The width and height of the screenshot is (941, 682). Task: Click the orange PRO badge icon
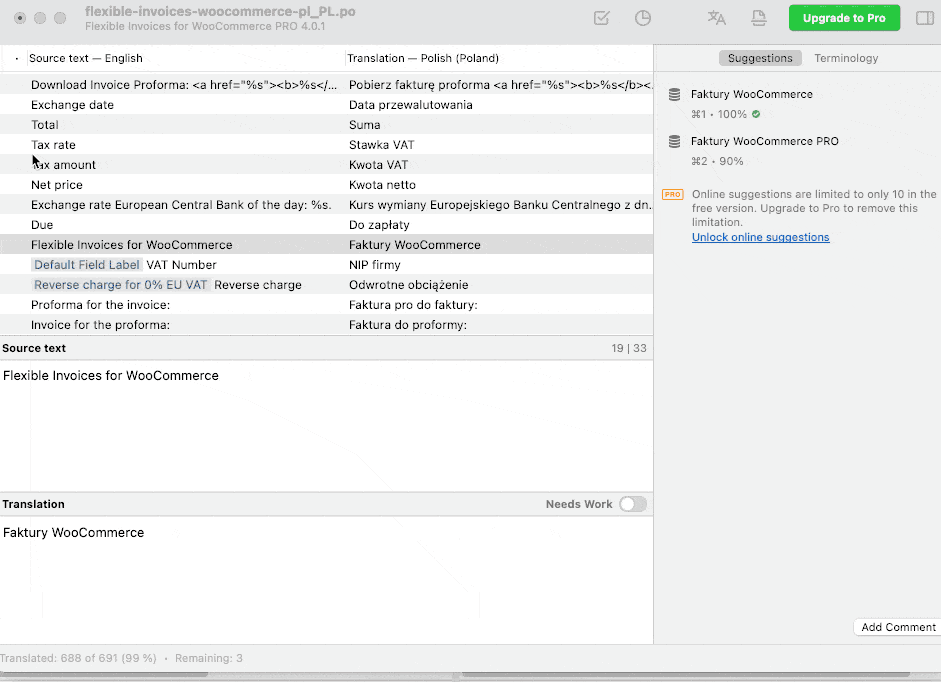click(673, 195)
